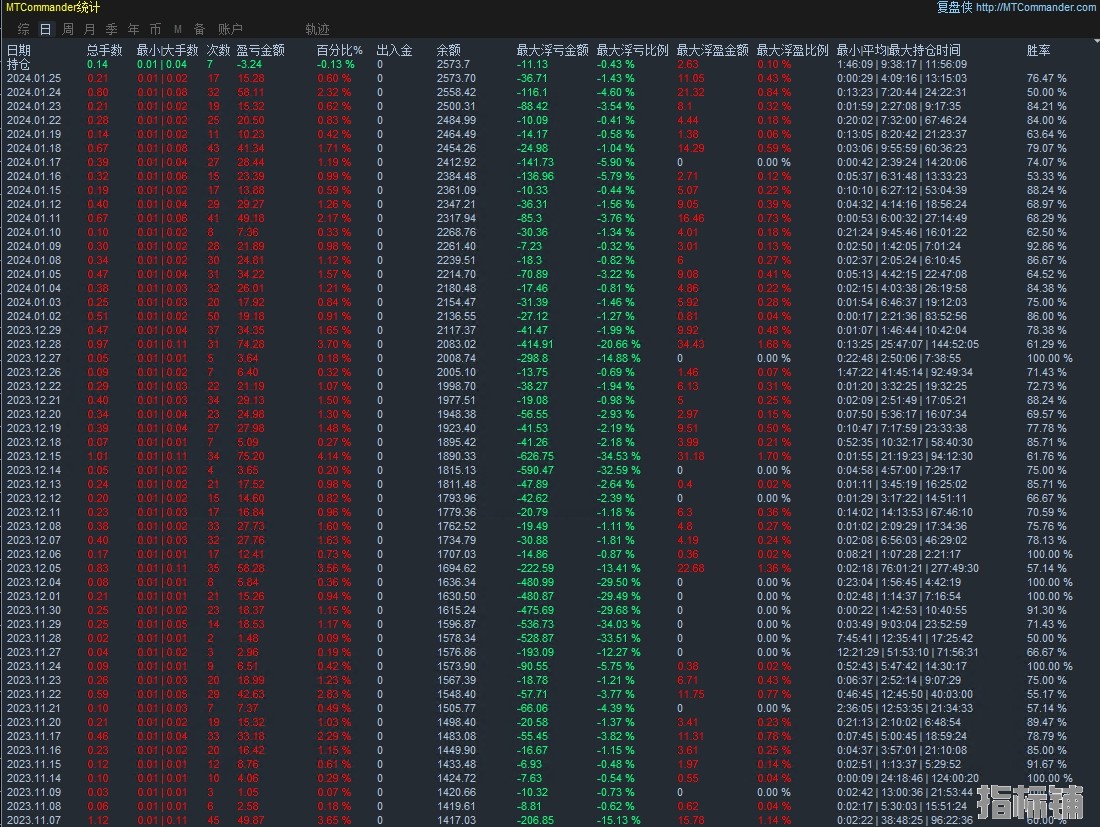
Task: Select the 2023.11.30 date row
Action: (550, 610)
